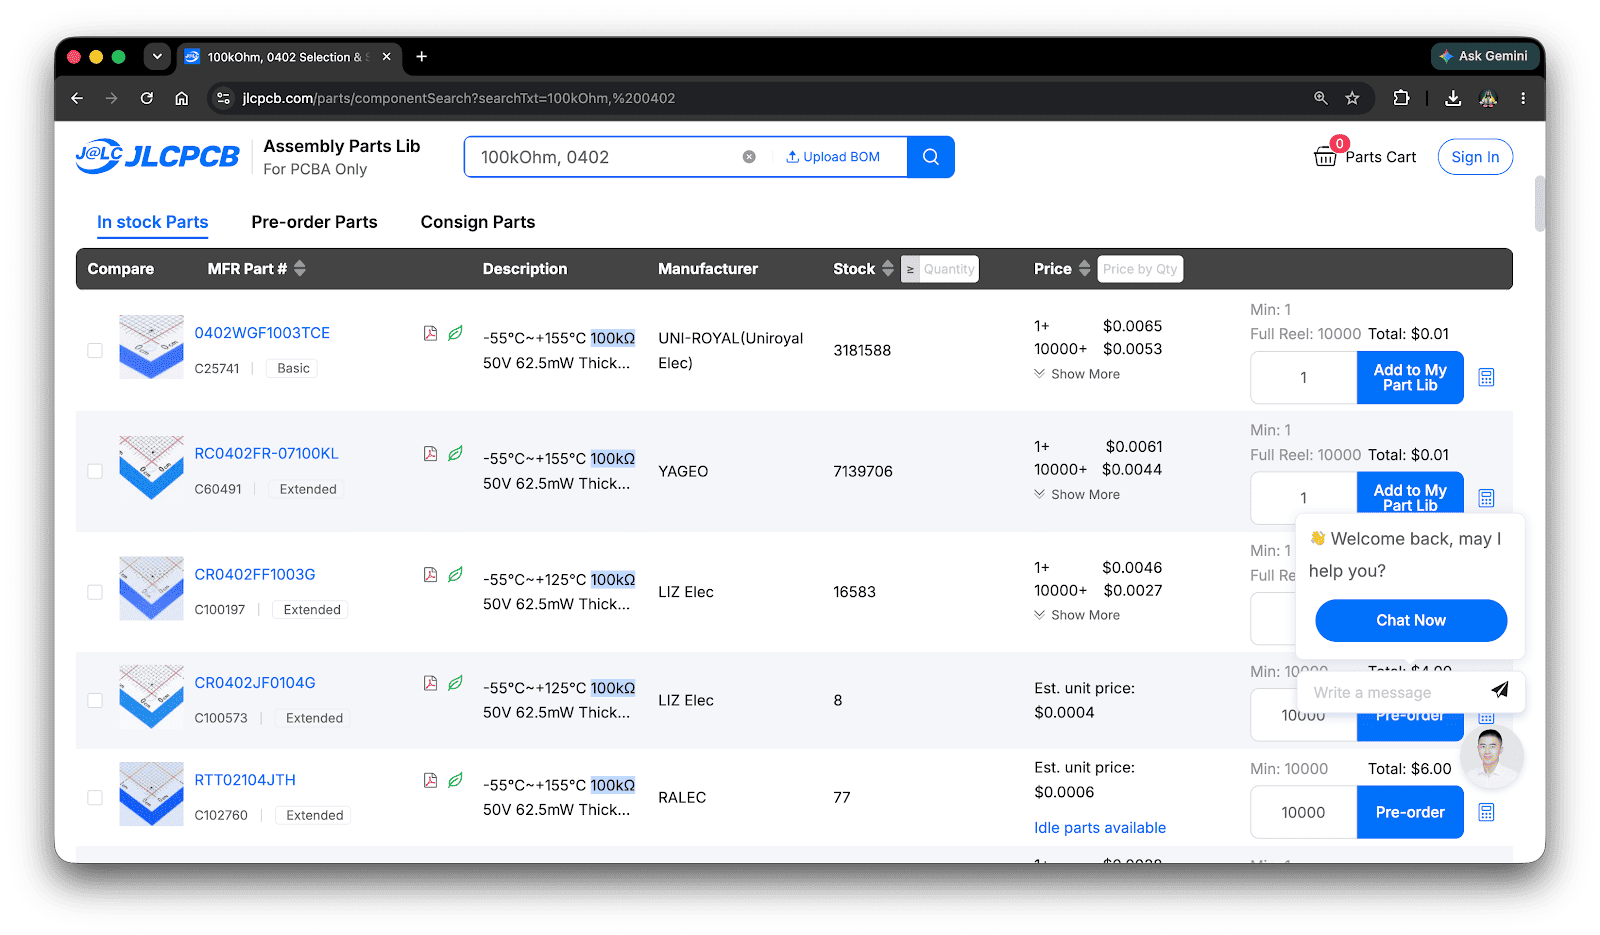
Task: Open browser downloads
Action: 1453,98
